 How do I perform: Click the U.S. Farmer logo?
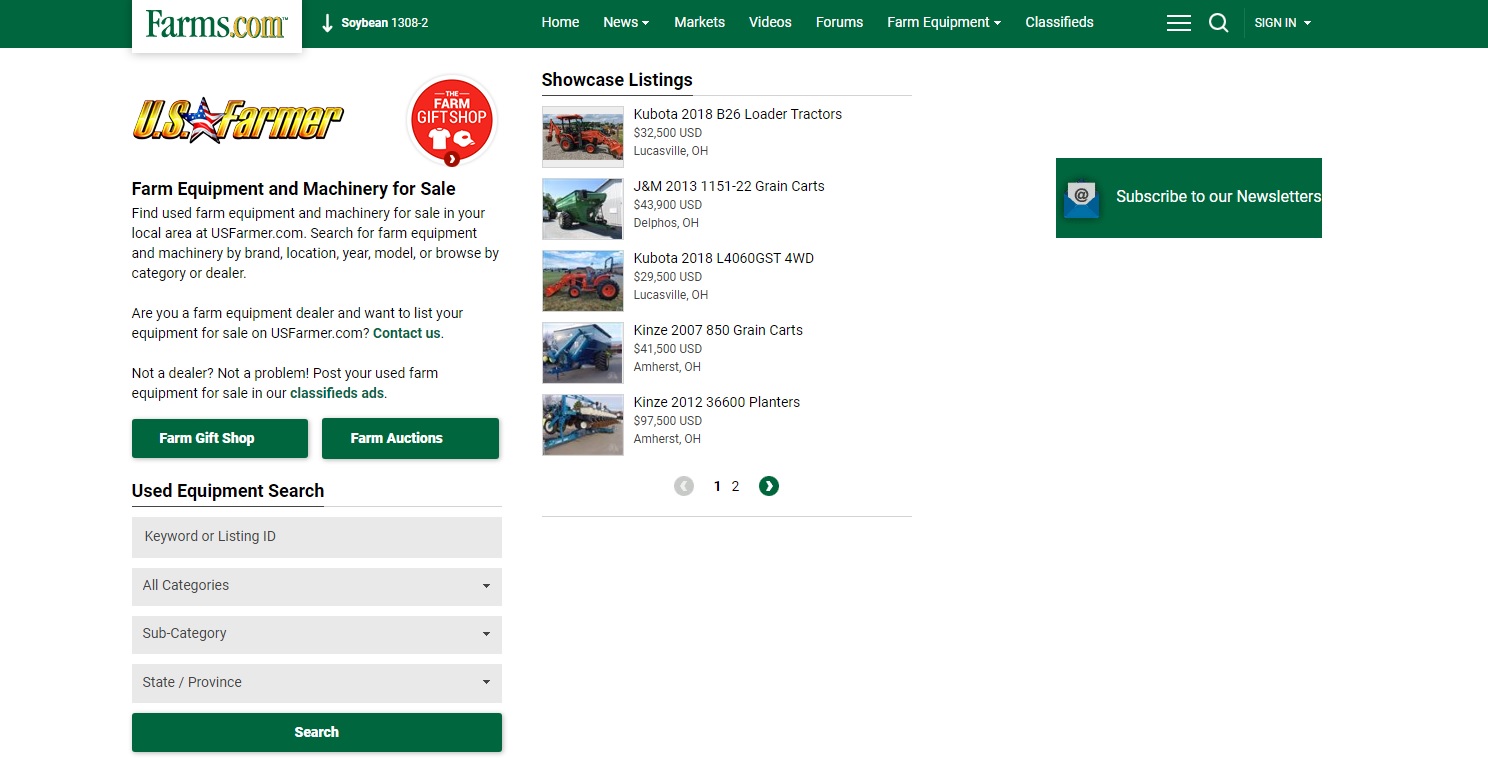pos(238,121)
